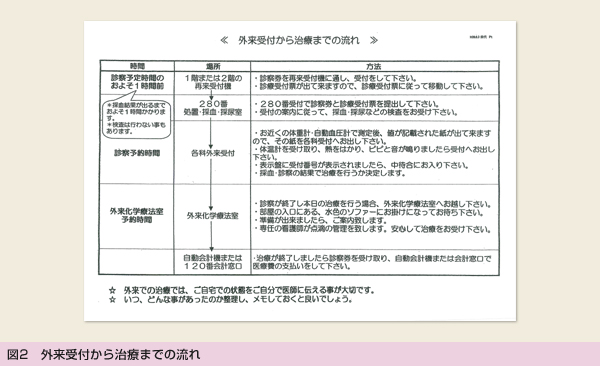Click the bubble note 検査は行わない事もあります

click(x=136, y=128)
